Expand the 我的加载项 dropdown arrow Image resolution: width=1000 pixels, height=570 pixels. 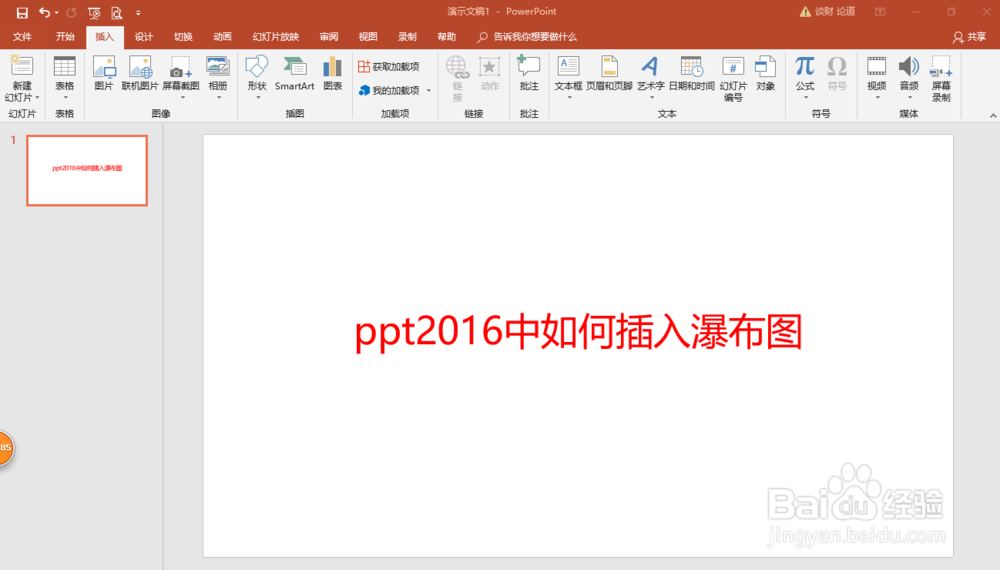(x=429, y=91)
